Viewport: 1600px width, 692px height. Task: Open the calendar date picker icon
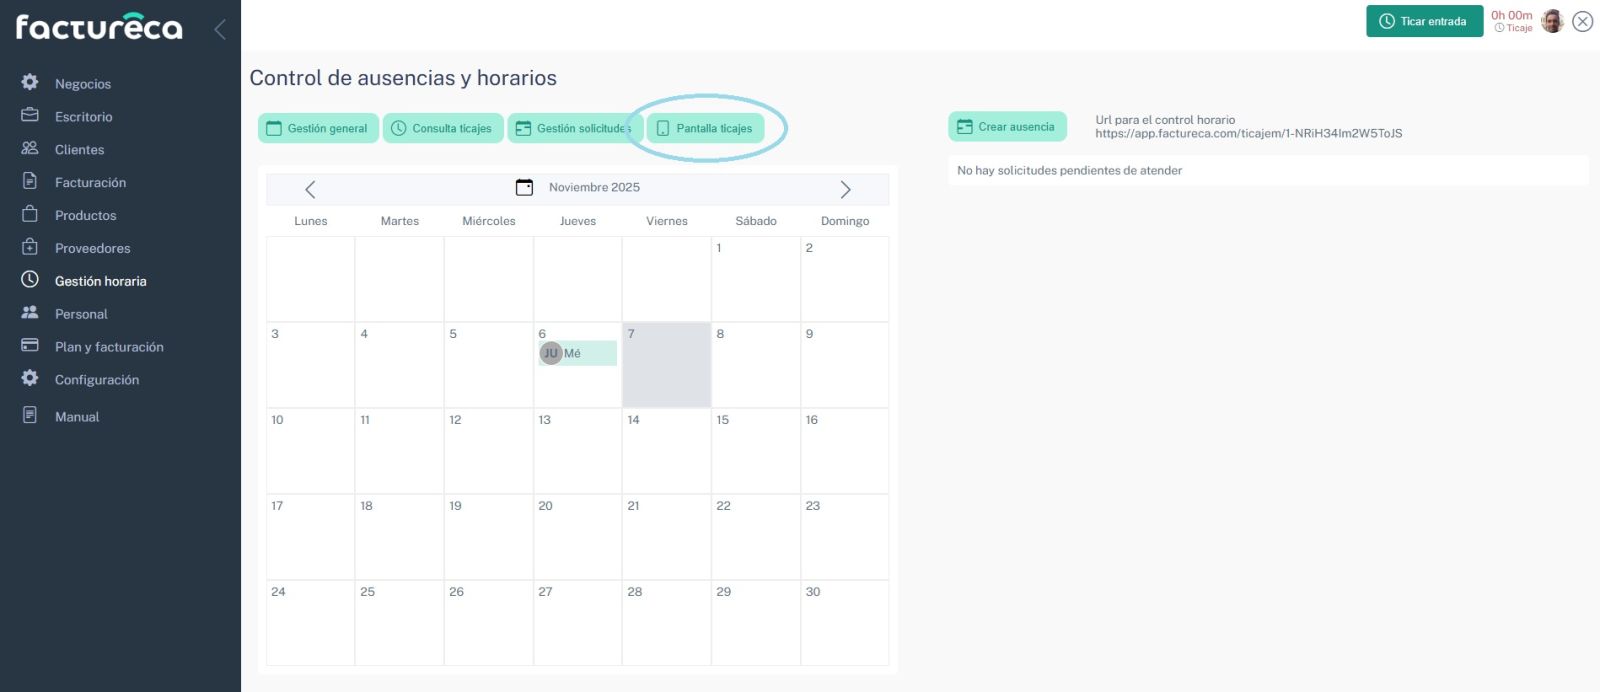tap(524, 187)
